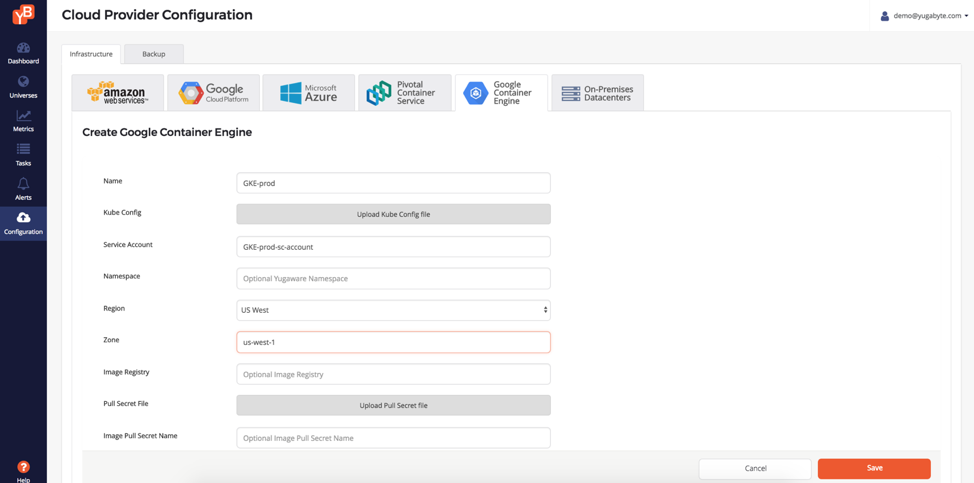Image resolution: width=974 pixels, height=483 pixels.
Task: Select On-Premises Datacenters provider tab
Action: 597,93
